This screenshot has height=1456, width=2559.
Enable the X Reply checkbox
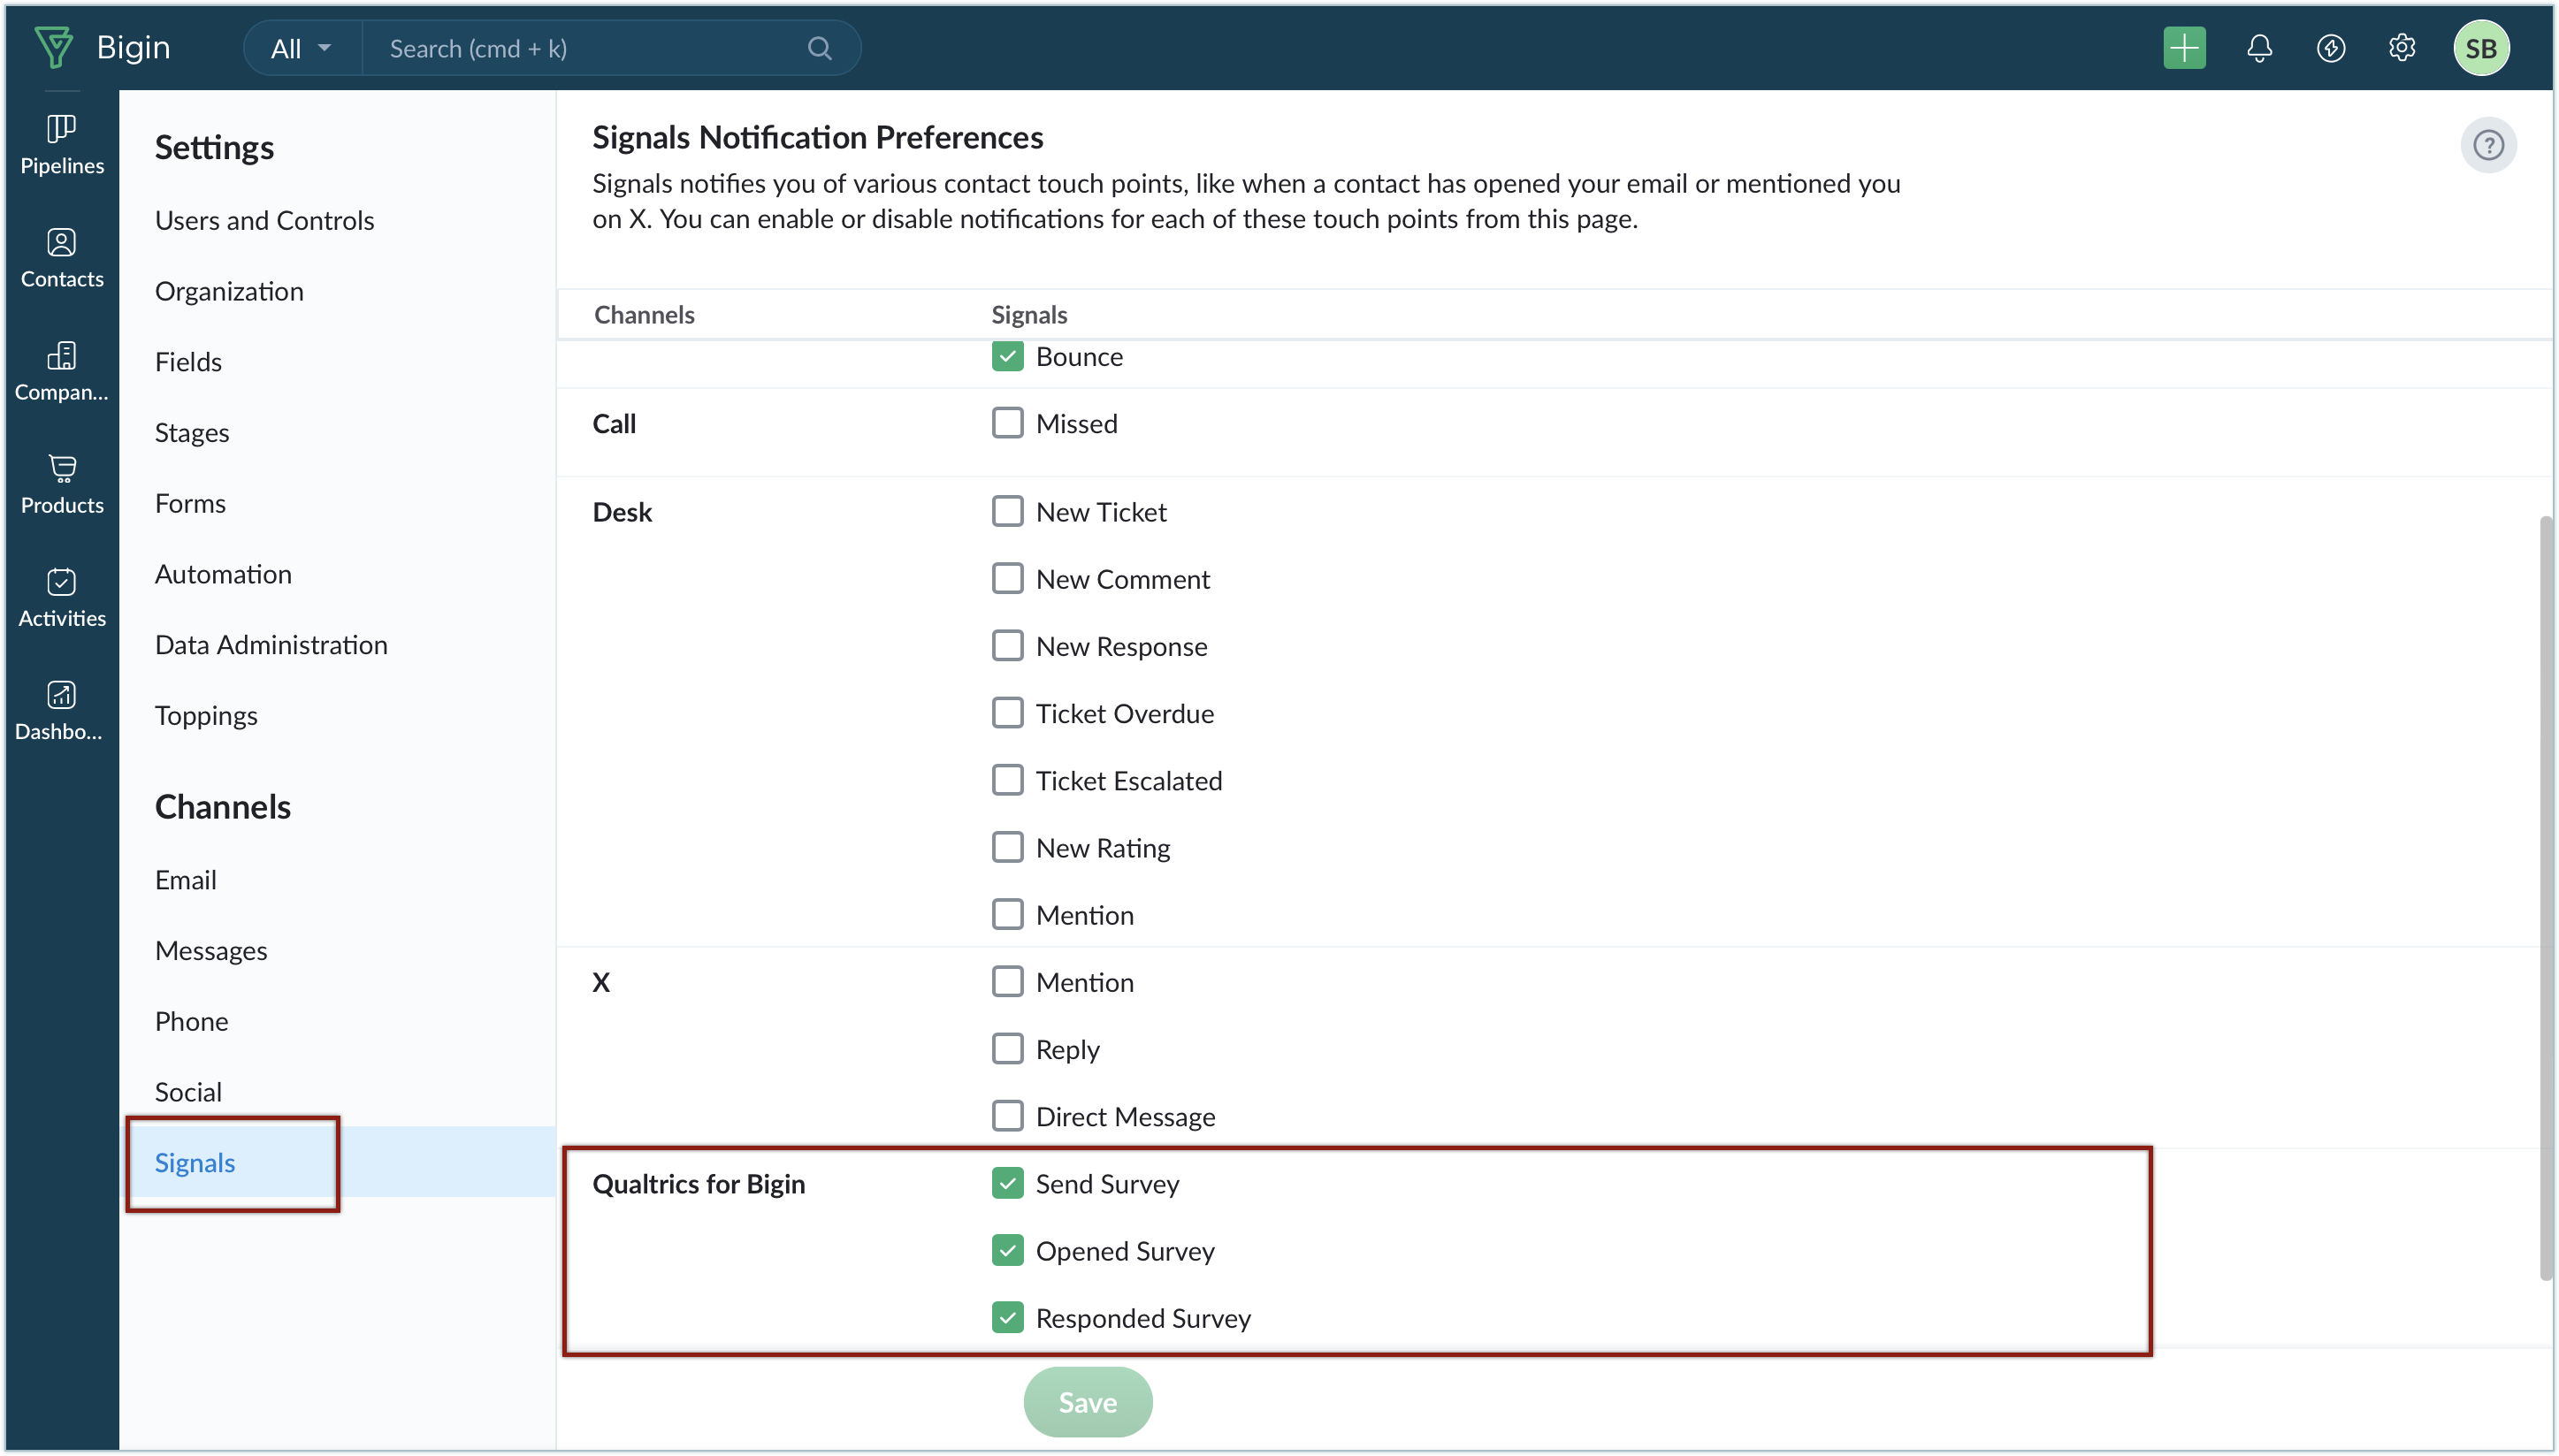pyautogui.click(x=1007, y=1048)
